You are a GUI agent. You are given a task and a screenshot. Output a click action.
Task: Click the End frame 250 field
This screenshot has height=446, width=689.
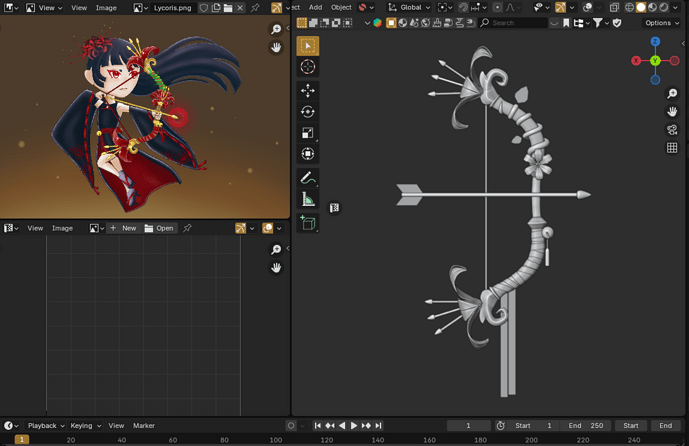(x=585, y=425)
